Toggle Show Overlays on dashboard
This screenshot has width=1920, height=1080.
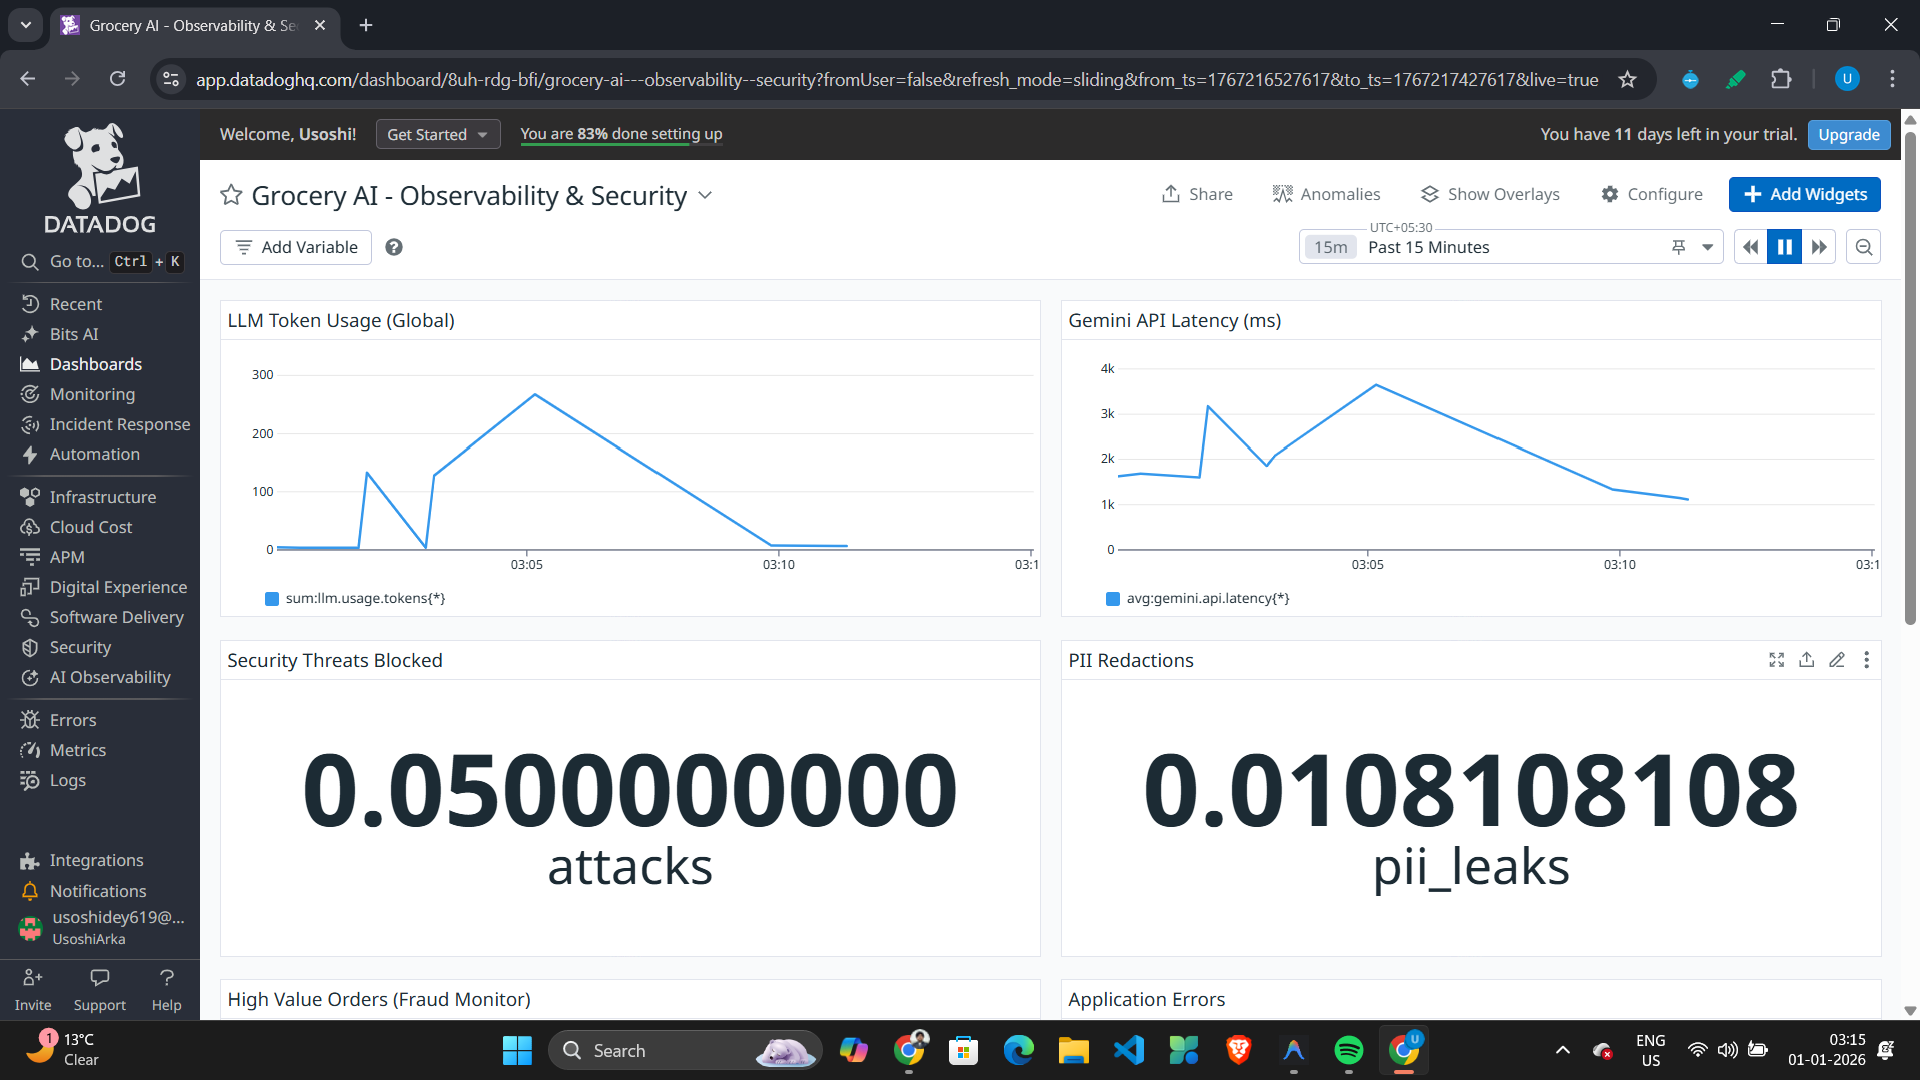tap(1490, 194)
